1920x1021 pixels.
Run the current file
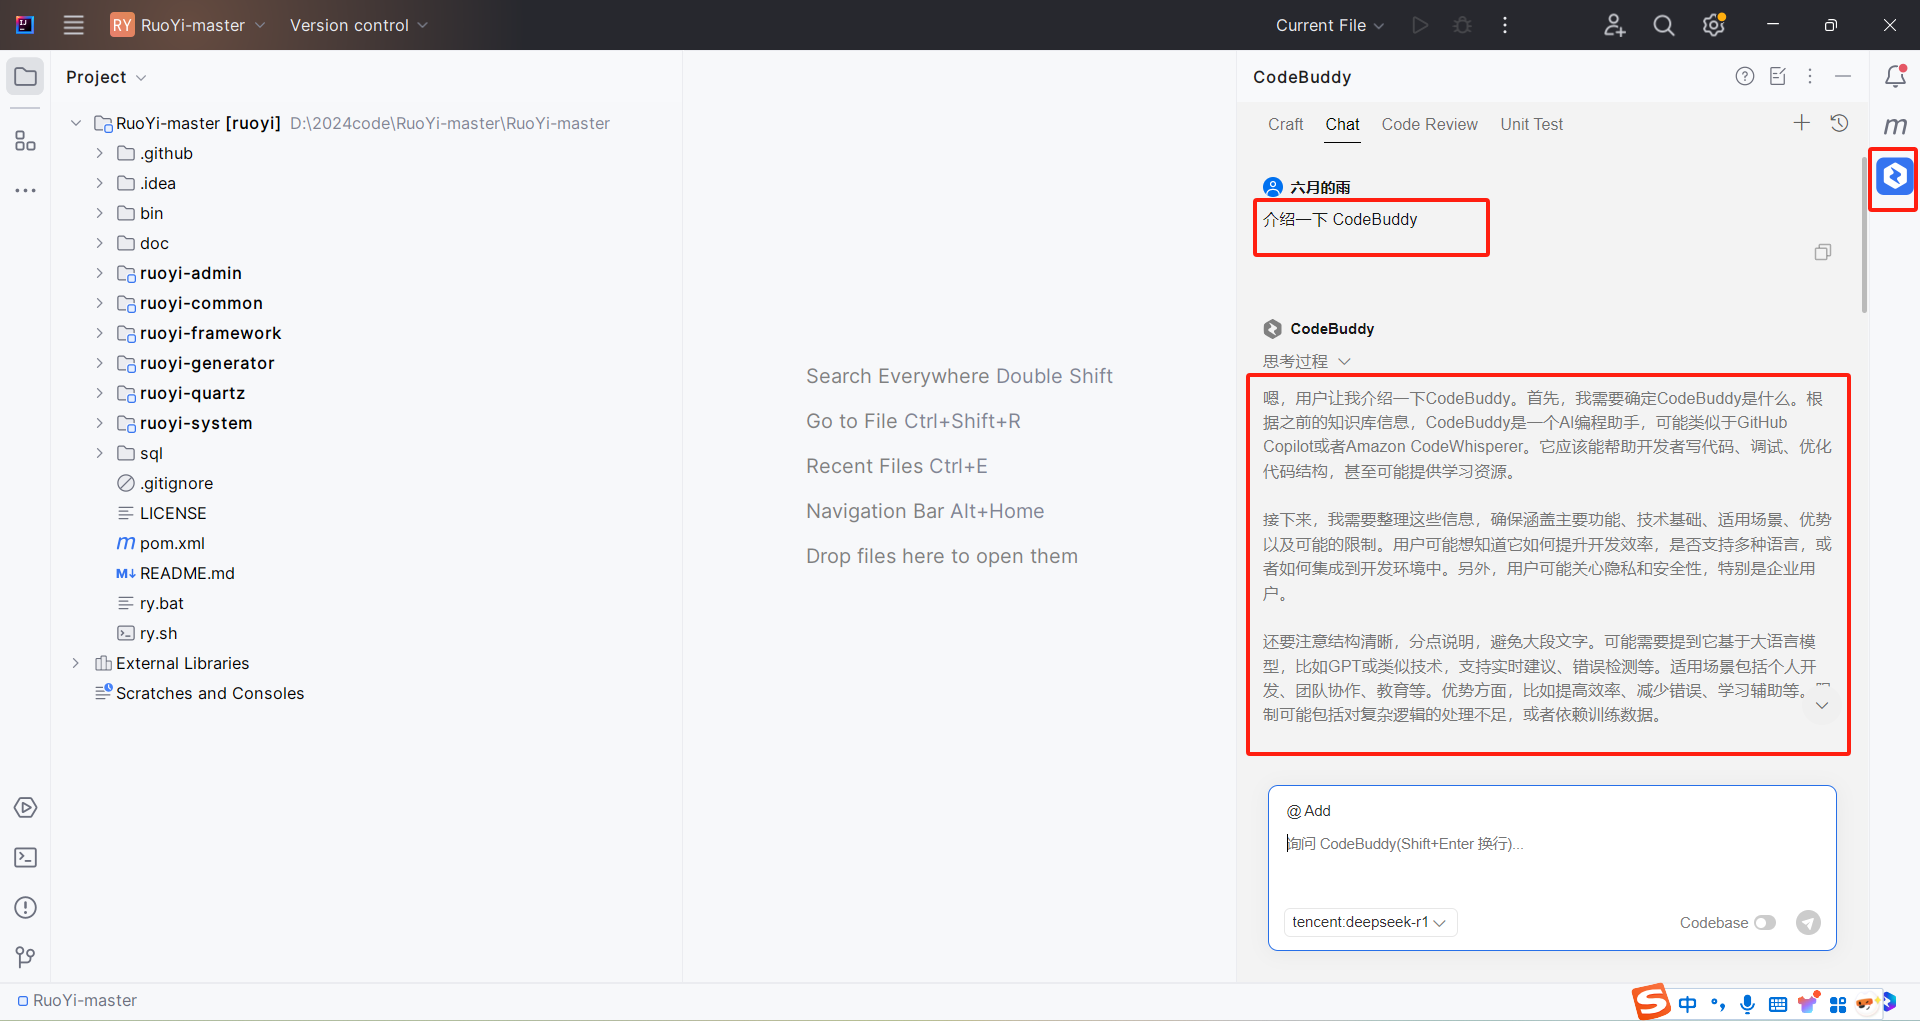click(x=1420, y=25)
